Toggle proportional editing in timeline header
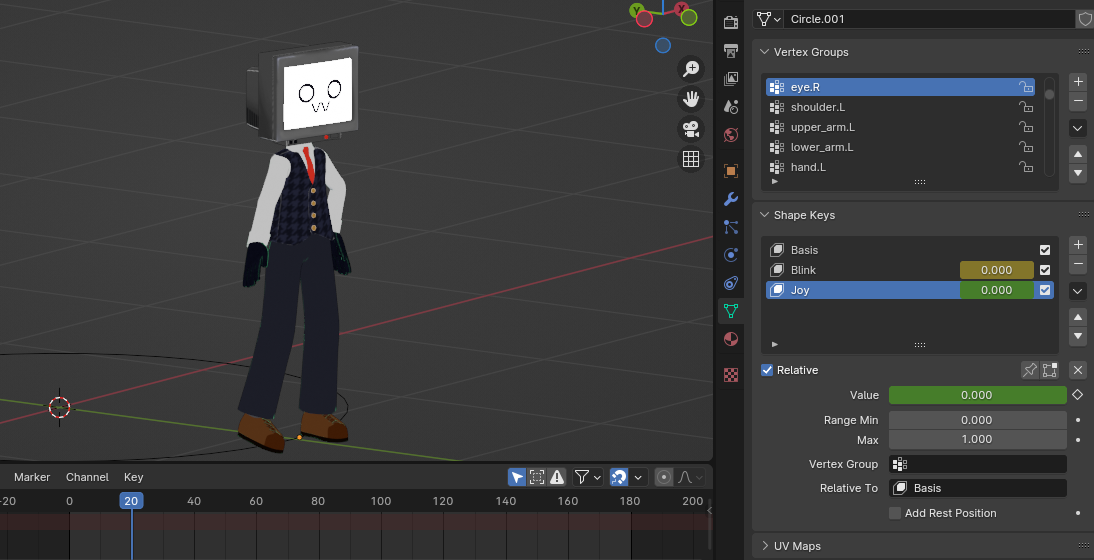Screen dimensions: 1094x560 664,477
